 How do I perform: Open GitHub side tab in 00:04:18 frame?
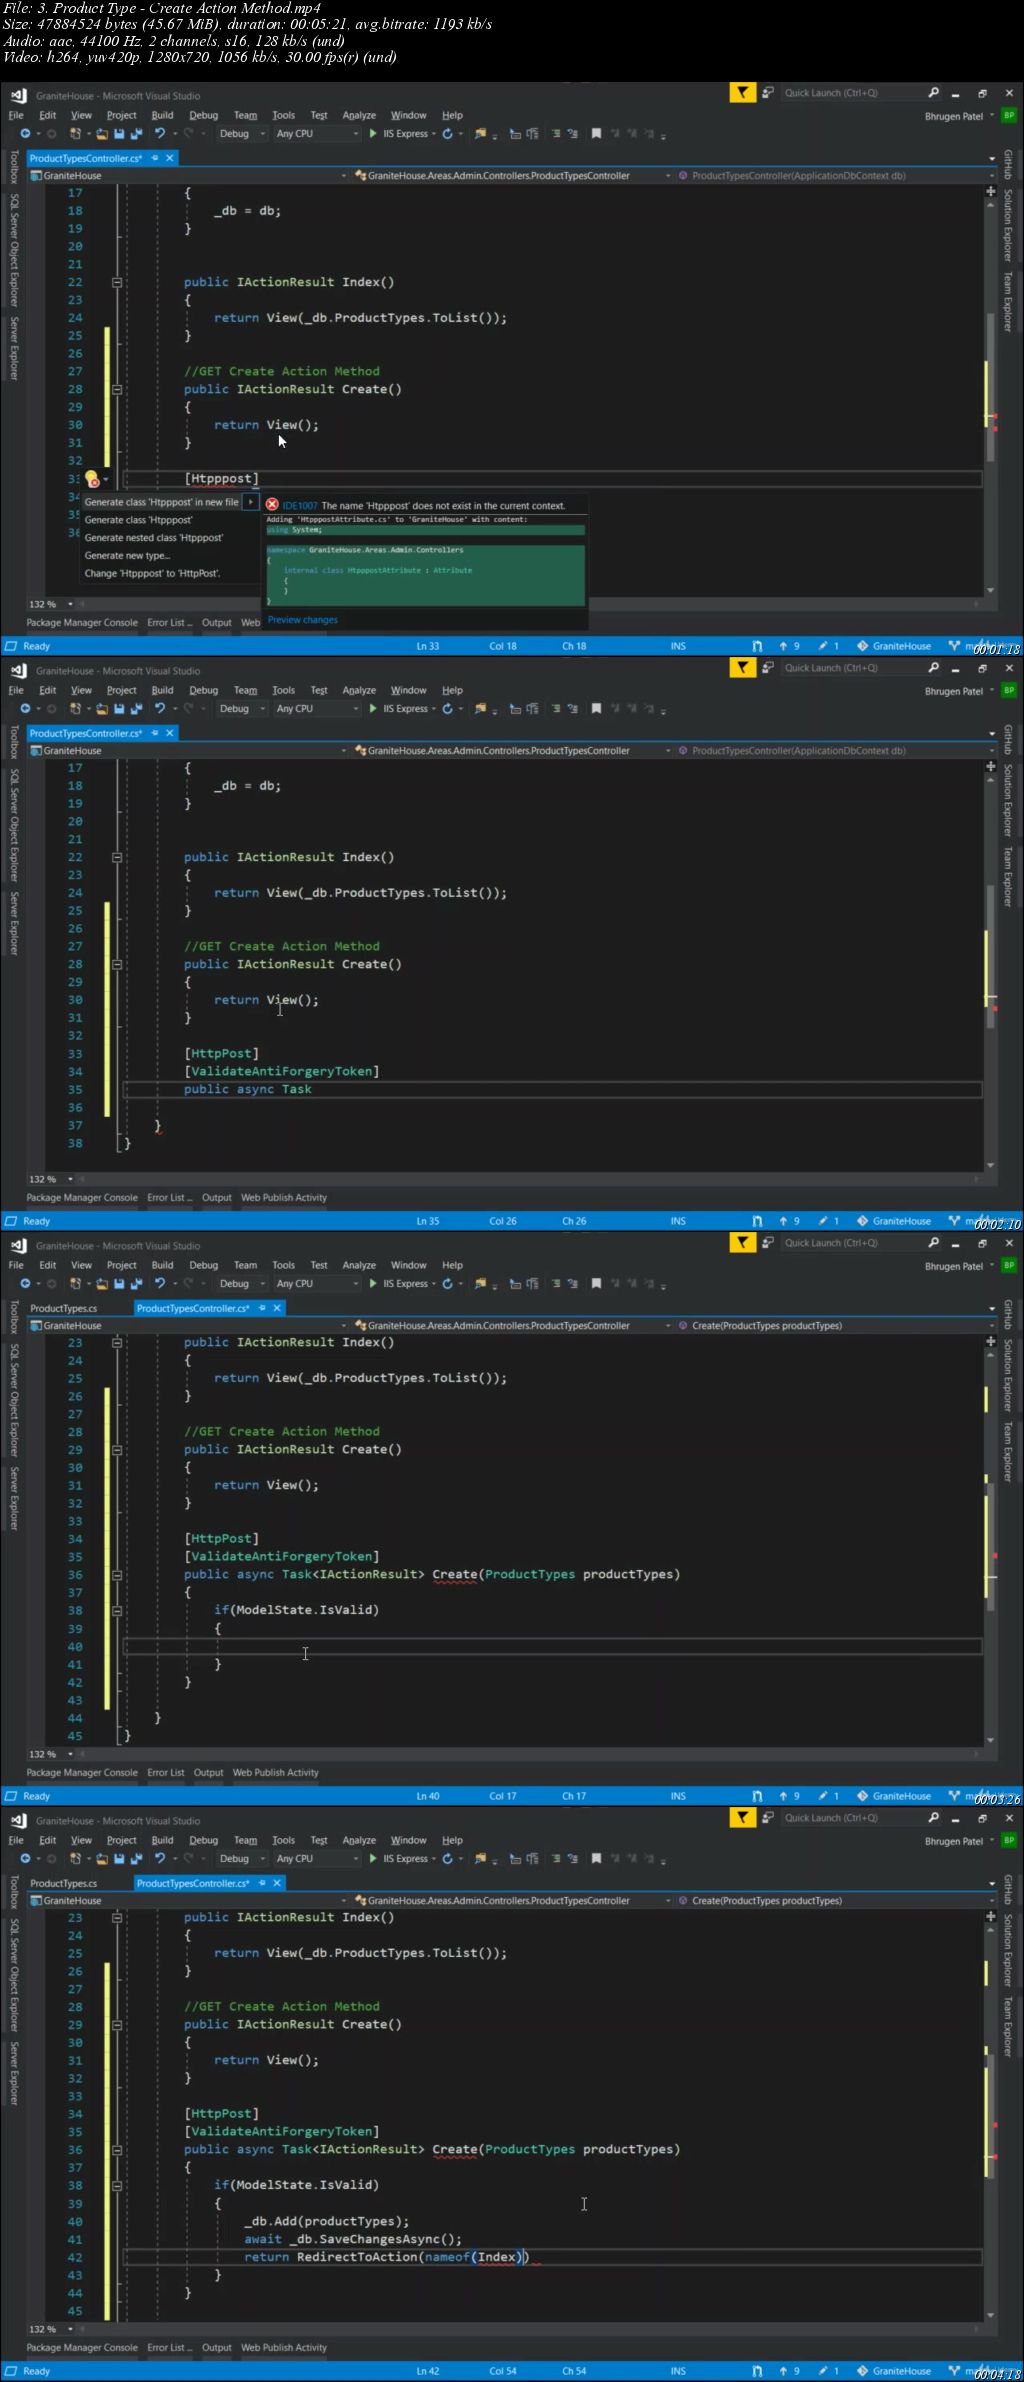click(1008, 1889)
